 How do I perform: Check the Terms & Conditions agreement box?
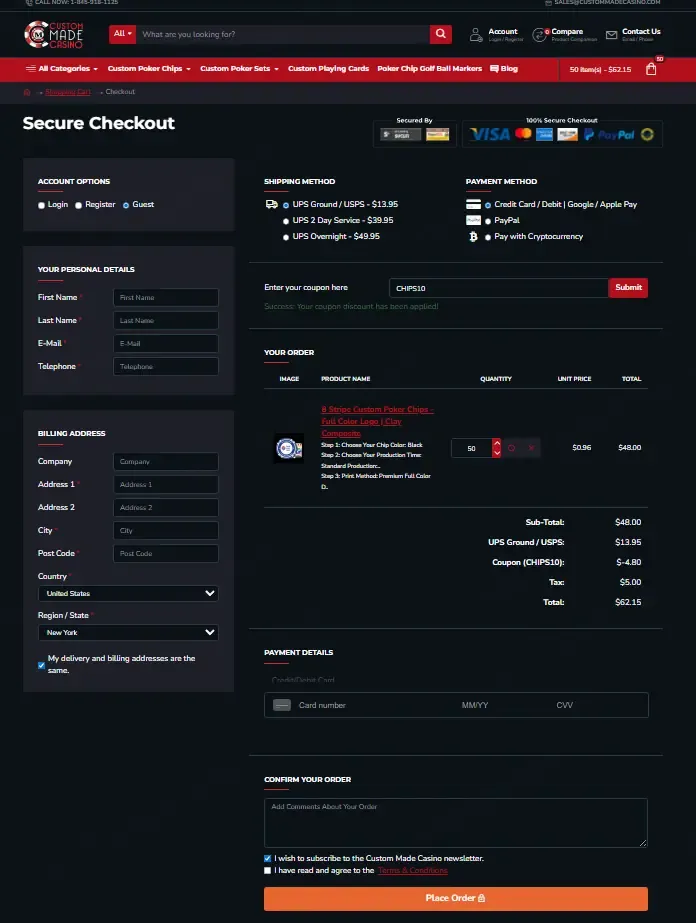pyautogui.click(x=267, y=871)
